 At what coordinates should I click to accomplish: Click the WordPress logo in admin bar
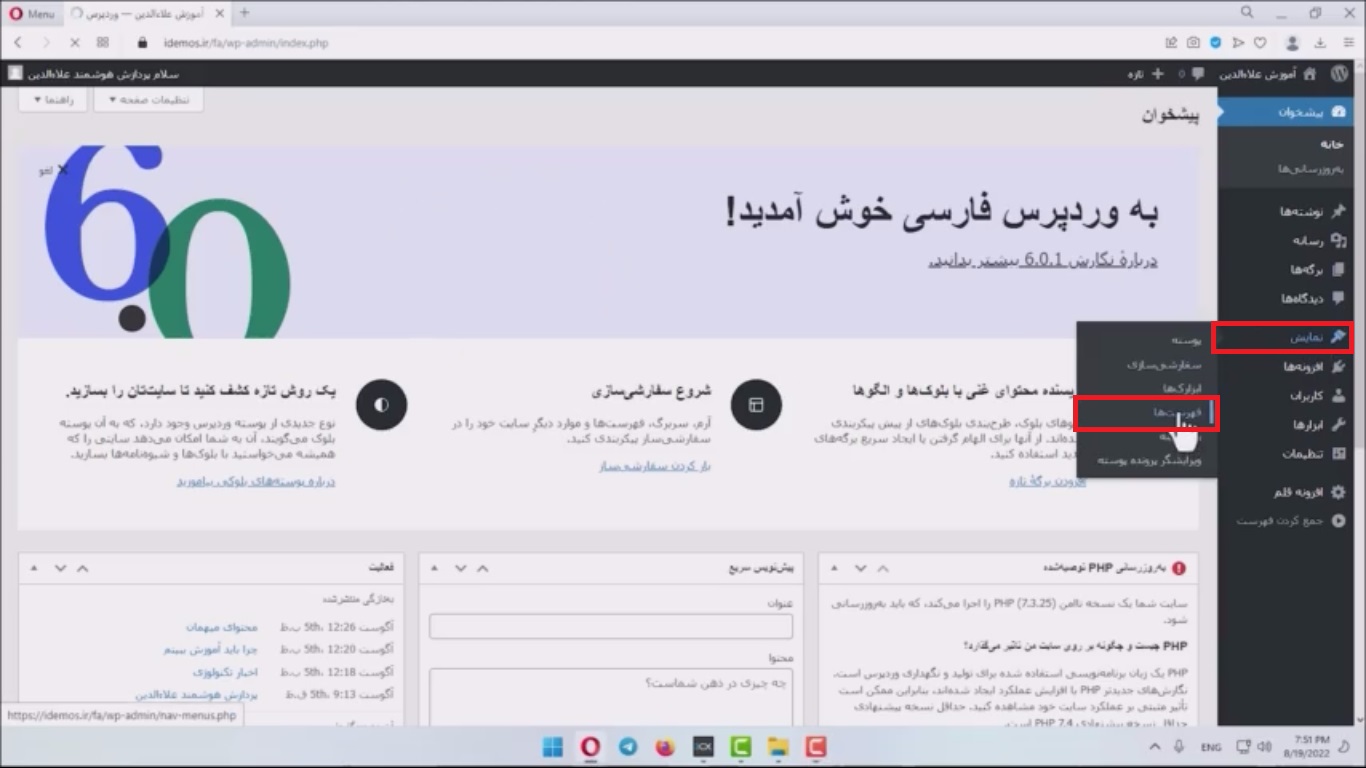[x=1339, y=74]
